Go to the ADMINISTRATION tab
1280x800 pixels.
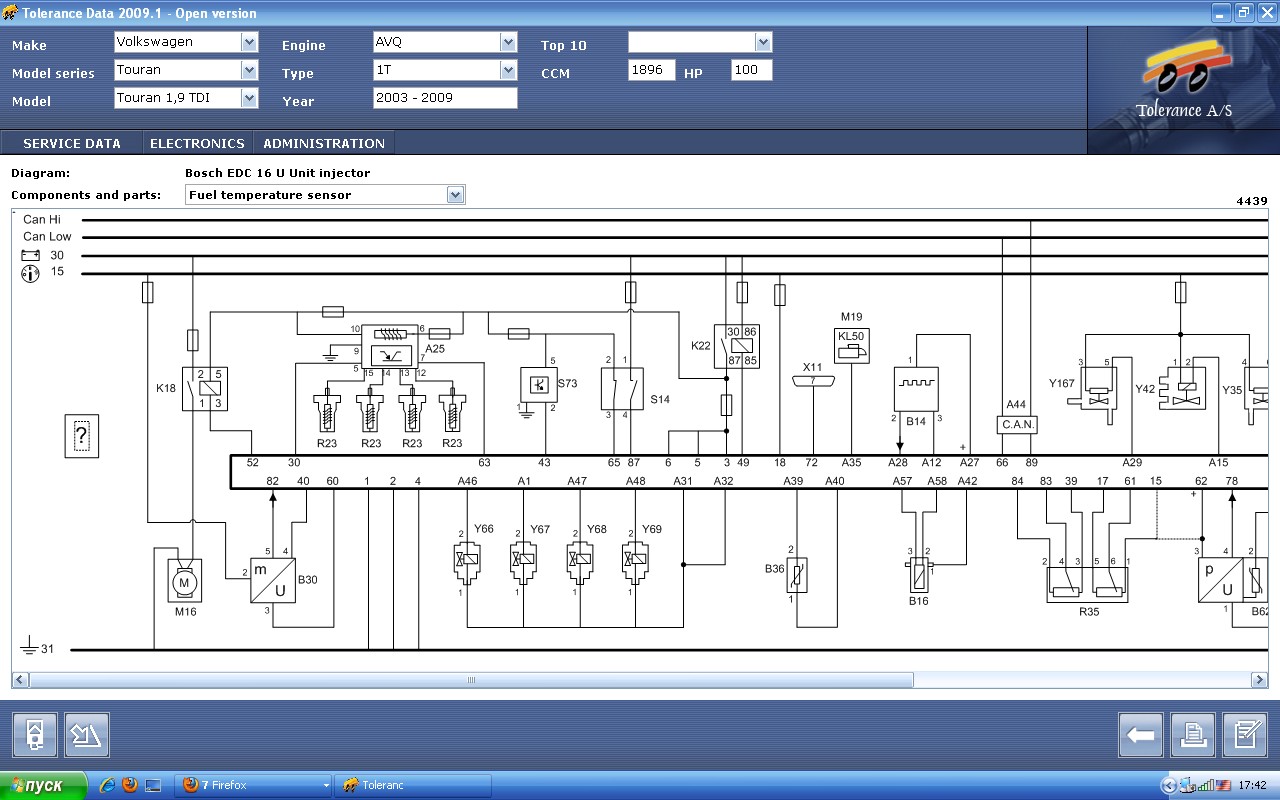pyautogui.click(x=324, y=143)
